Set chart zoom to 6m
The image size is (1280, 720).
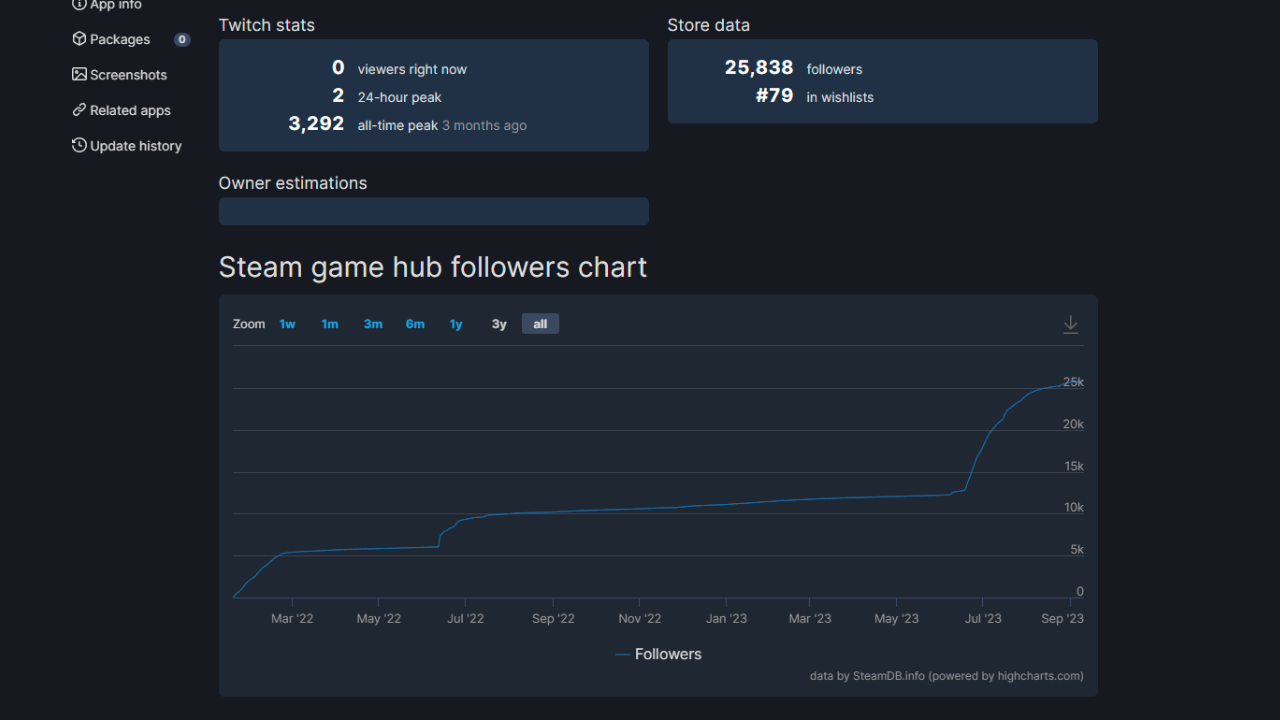click(x=415, y=324)
